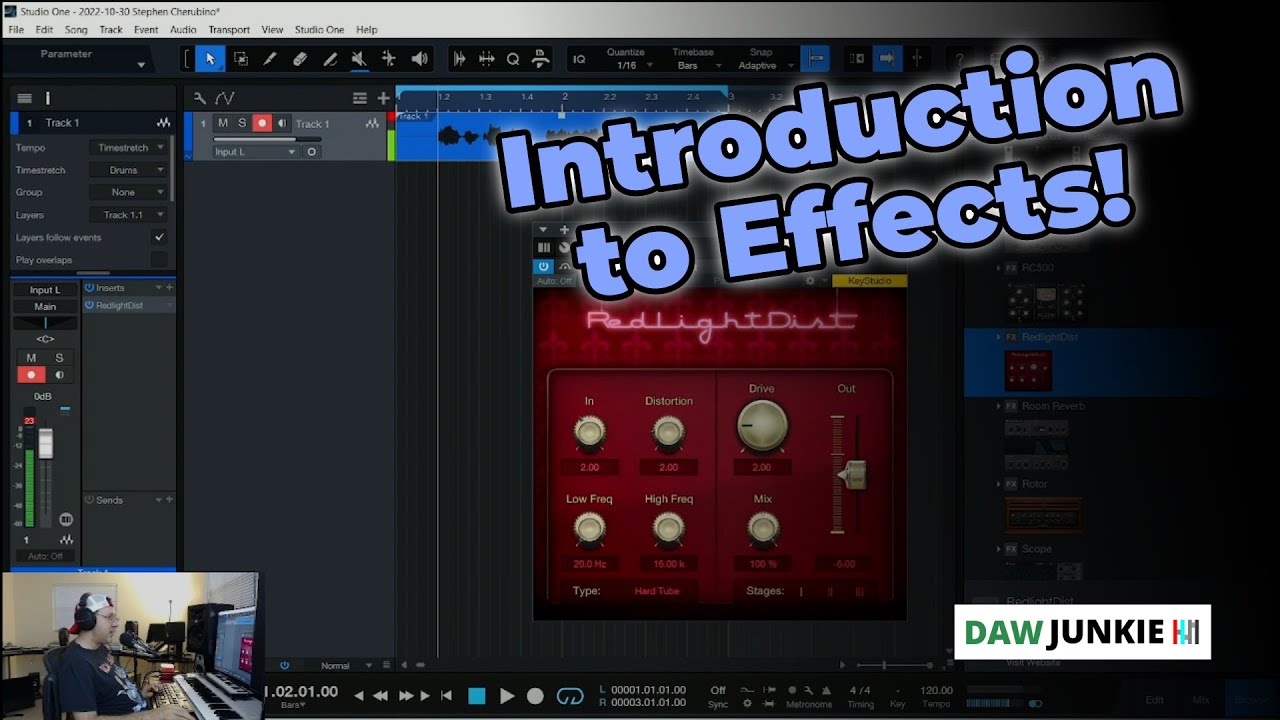Open the Song menu
Viewport: 1280px width, 720px height.
point(76,30)
